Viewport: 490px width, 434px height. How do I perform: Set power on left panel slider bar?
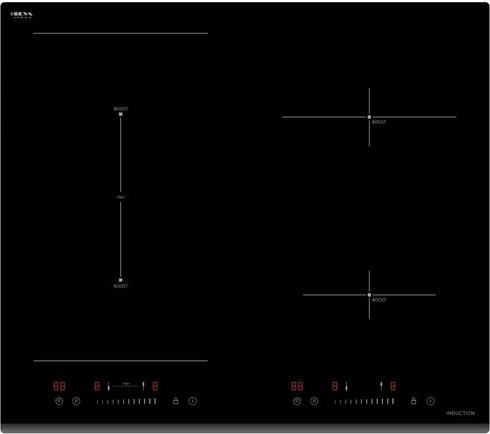(126, 402)
